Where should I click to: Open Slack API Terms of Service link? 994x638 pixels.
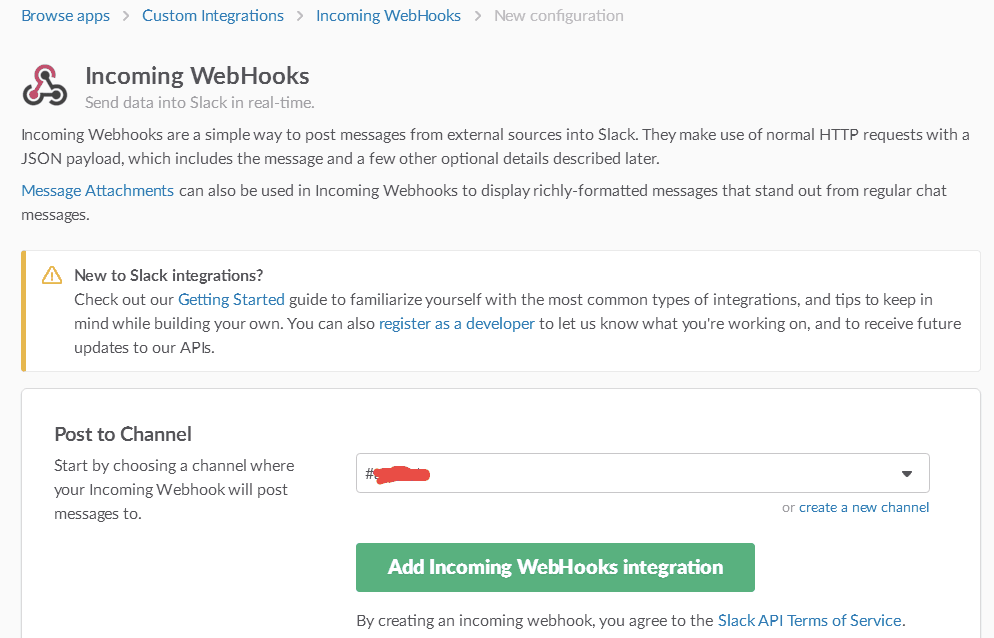click(810, 620)
